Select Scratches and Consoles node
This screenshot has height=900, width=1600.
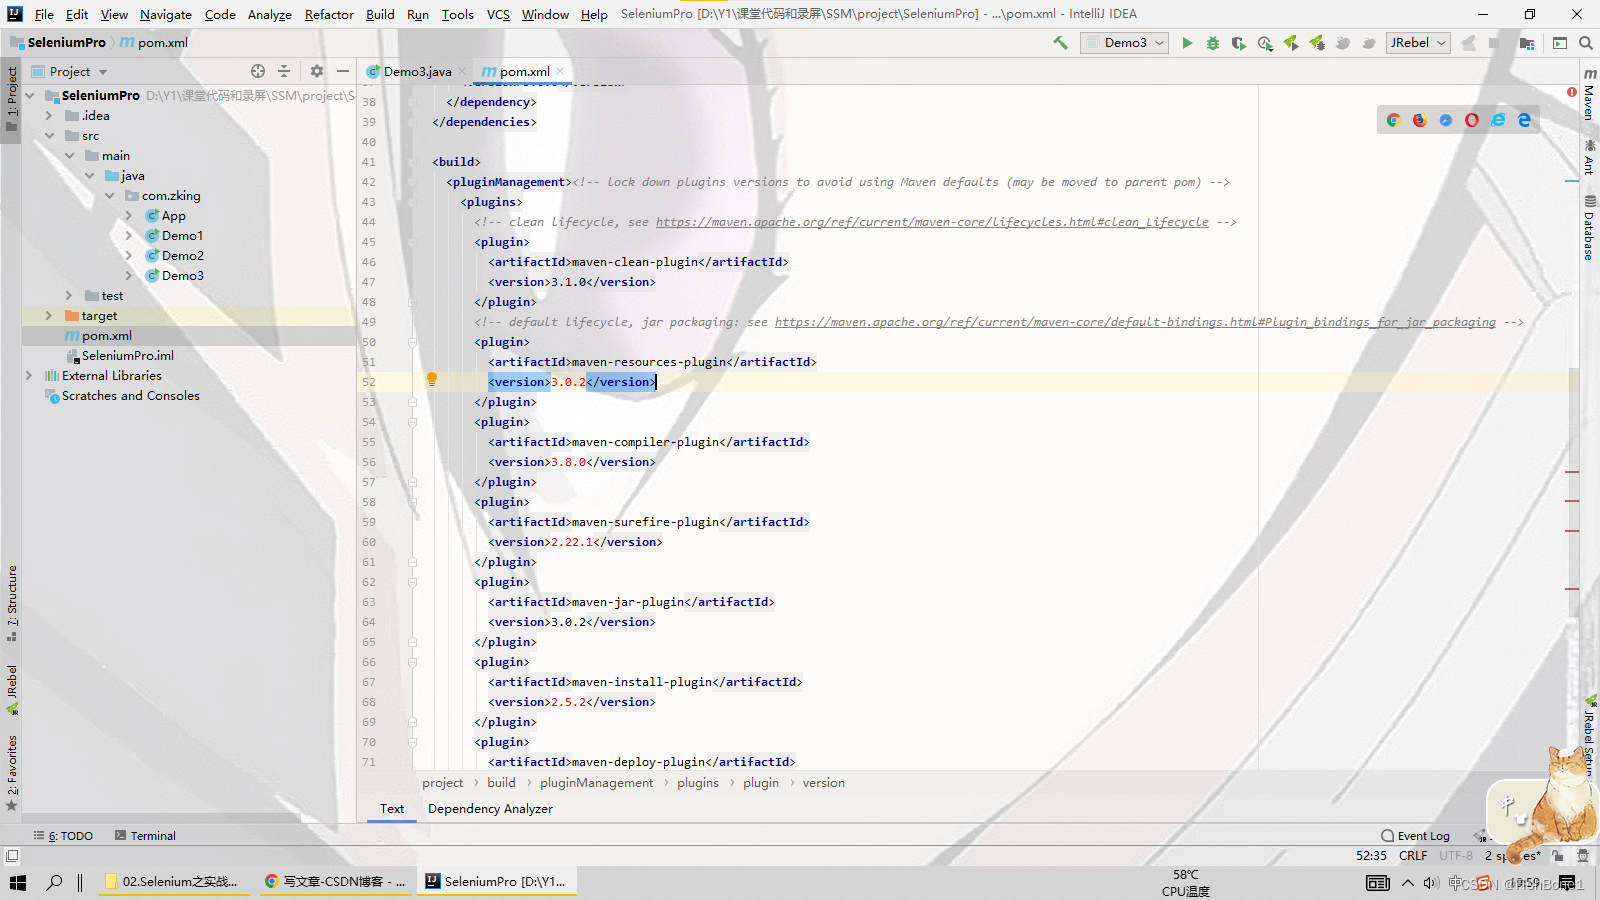[130, 396]
